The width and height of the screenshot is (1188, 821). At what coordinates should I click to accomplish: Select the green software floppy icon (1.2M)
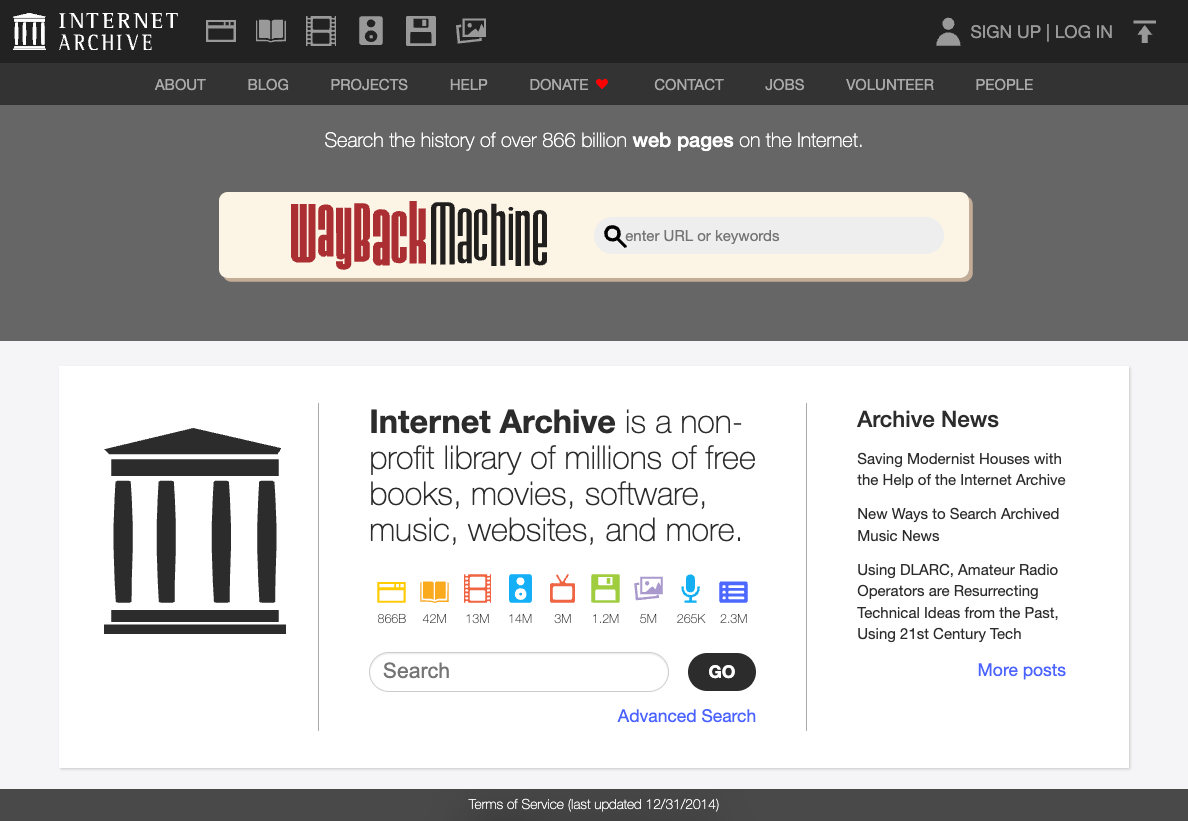click(605, 588)
